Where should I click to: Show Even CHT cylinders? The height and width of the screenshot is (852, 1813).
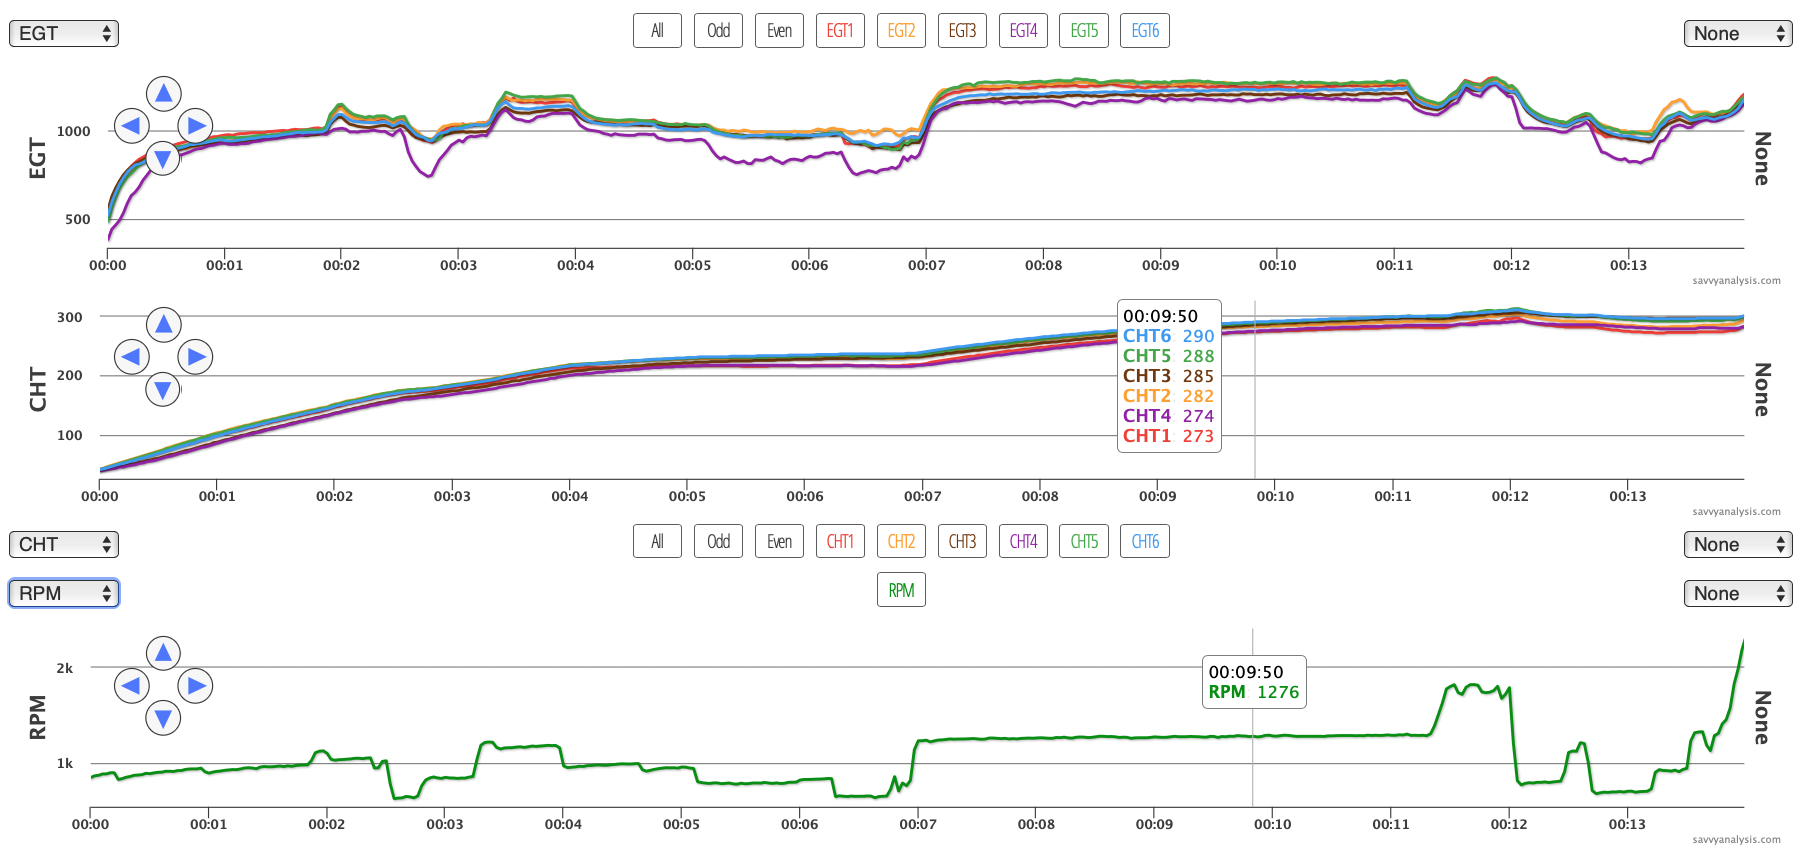[x=779, y=542]
